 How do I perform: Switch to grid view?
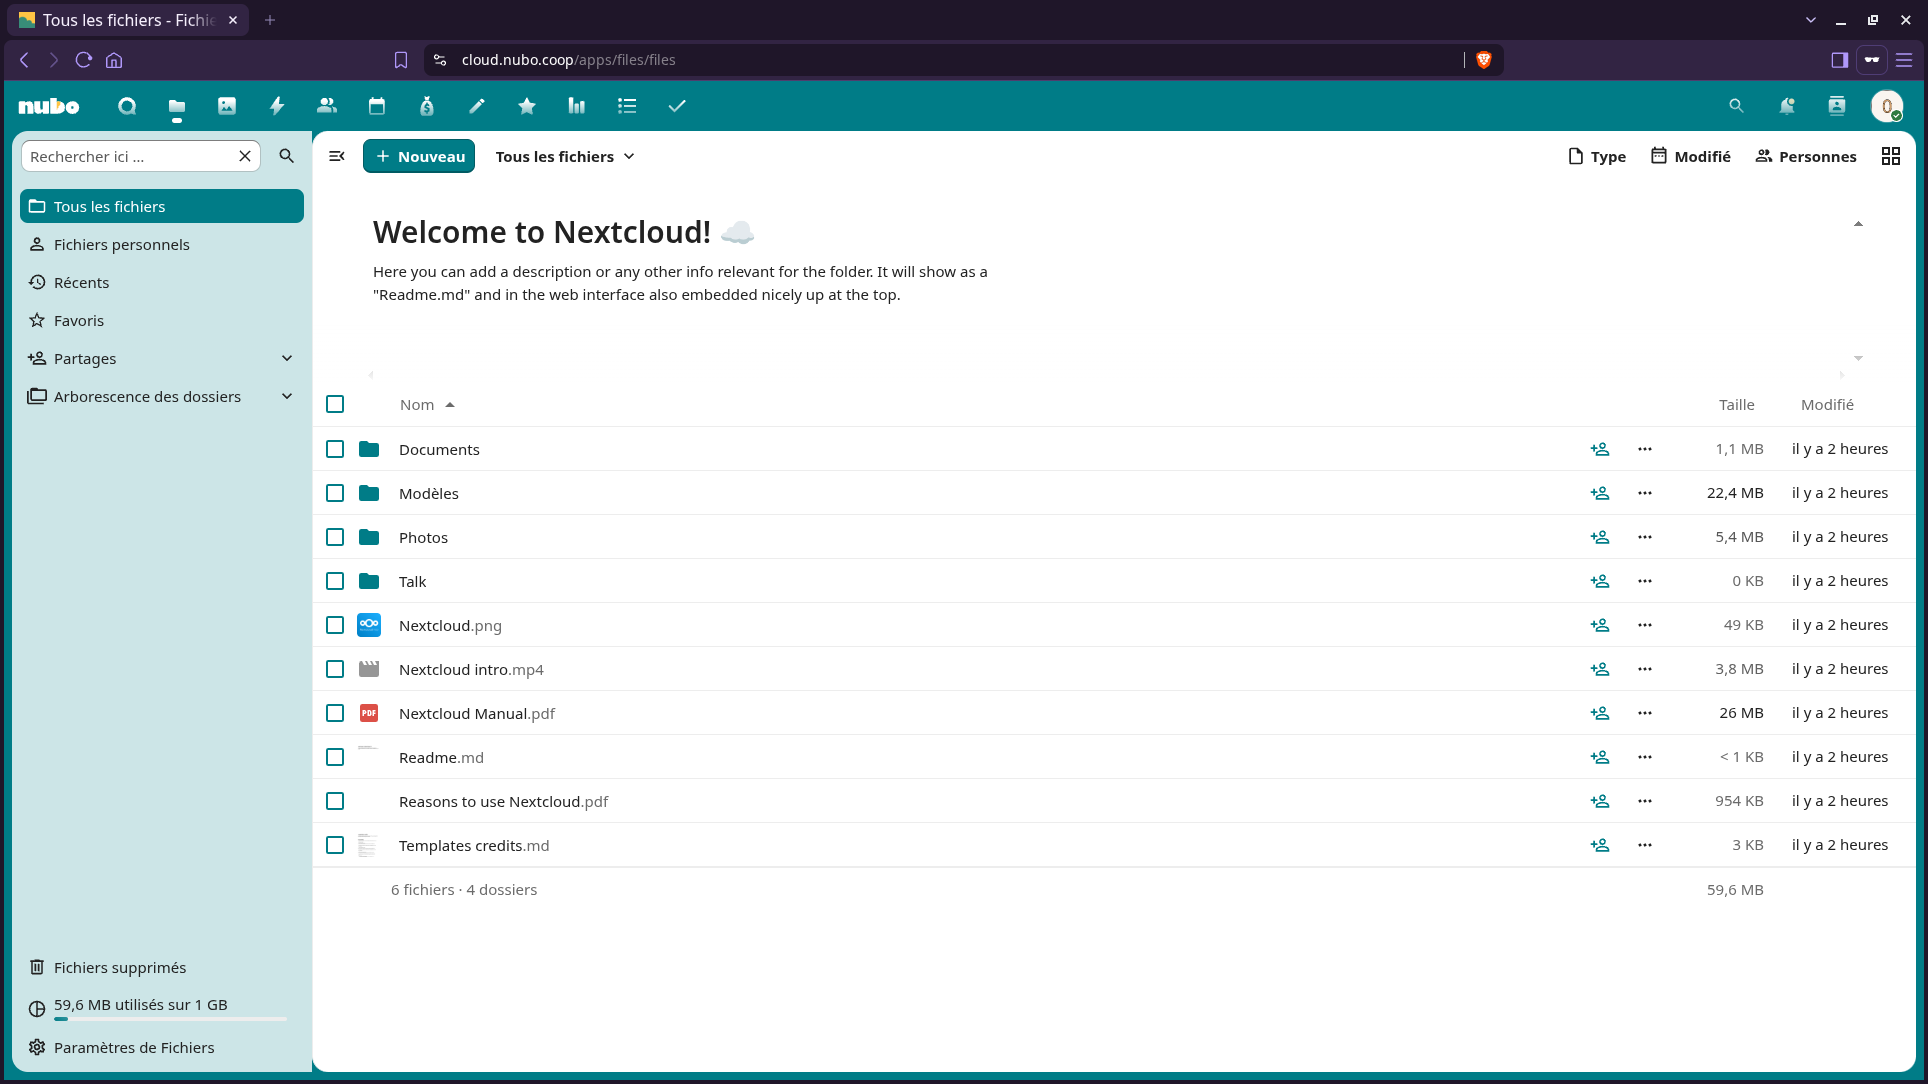click(1890, 156)
